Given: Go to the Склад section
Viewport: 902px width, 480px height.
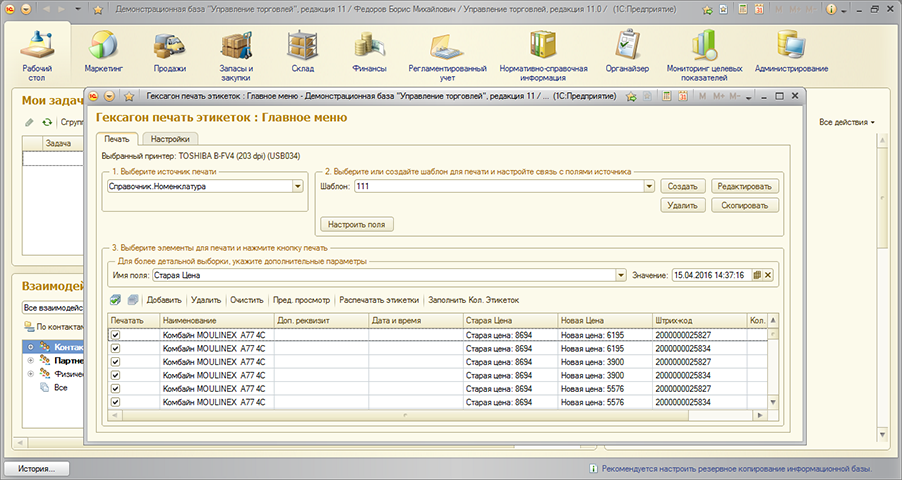Looking at the screenshot, I should point(302,52).
